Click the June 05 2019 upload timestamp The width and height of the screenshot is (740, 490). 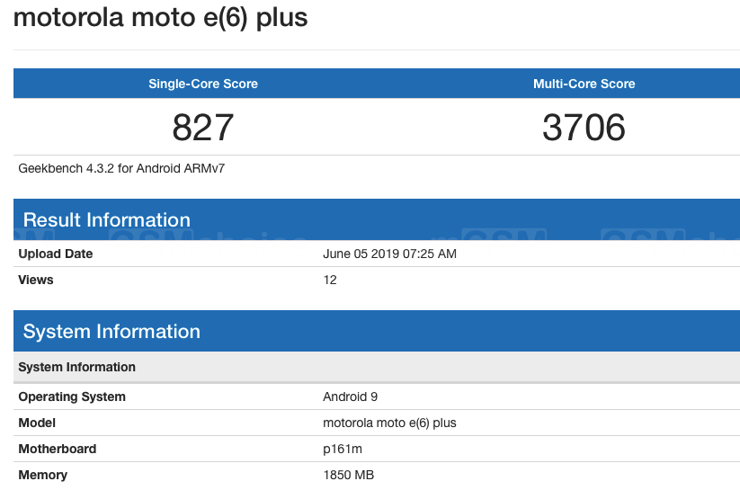390,254
